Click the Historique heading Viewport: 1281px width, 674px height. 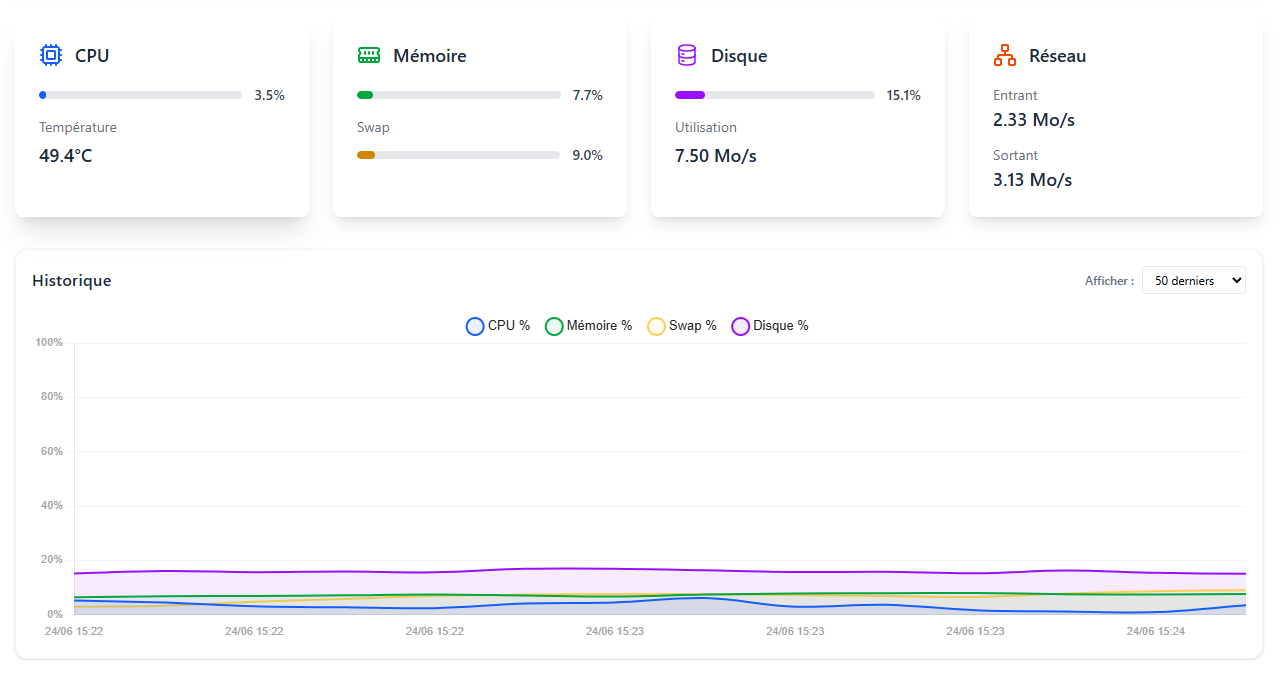click(x=72, y=281)
